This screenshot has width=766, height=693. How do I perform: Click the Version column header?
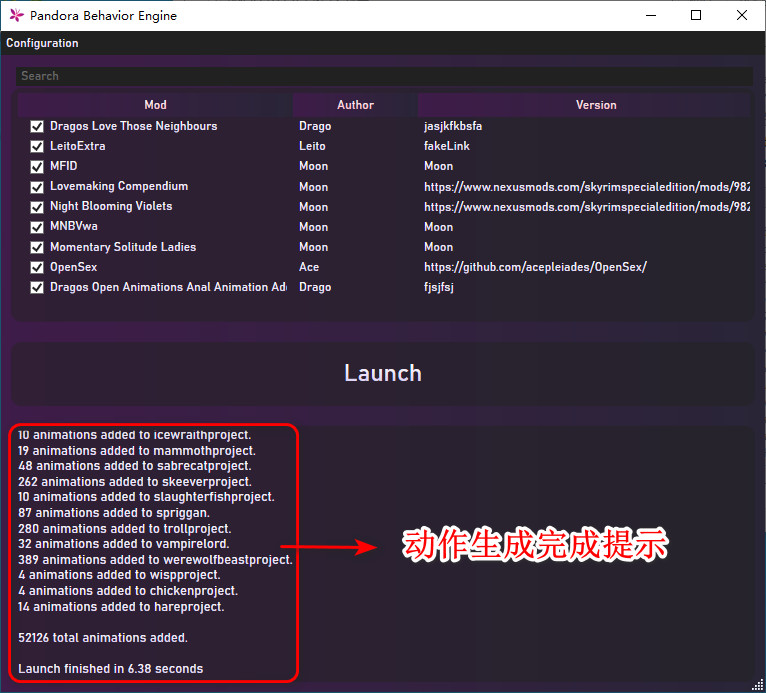595,105
